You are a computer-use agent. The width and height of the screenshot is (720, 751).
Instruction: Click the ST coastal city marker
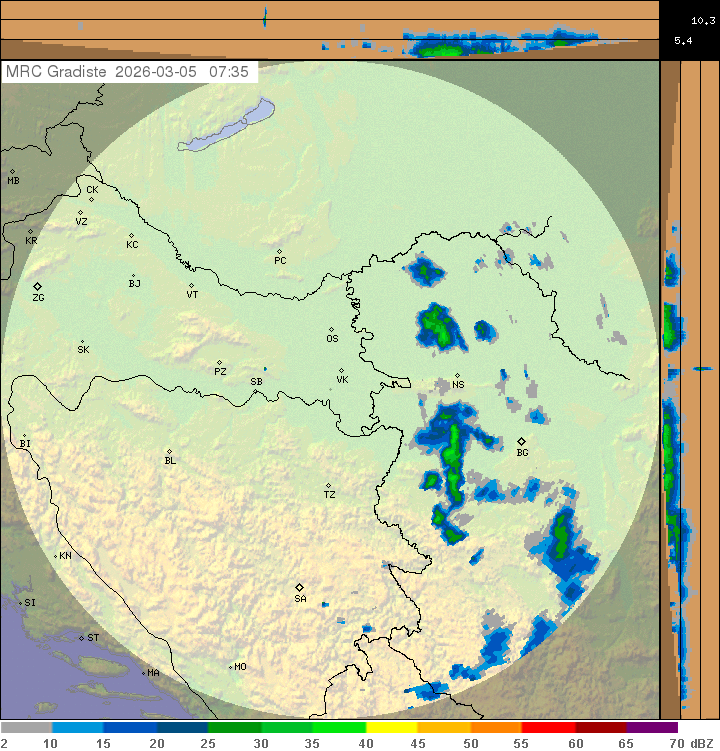click(x=82, y=637)
